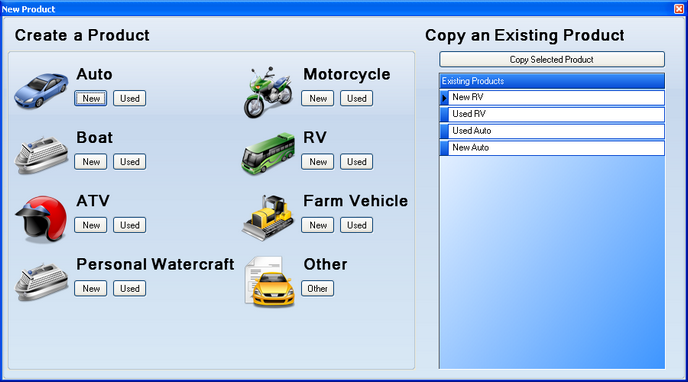Click the Personal Watercraft icon

41,282
